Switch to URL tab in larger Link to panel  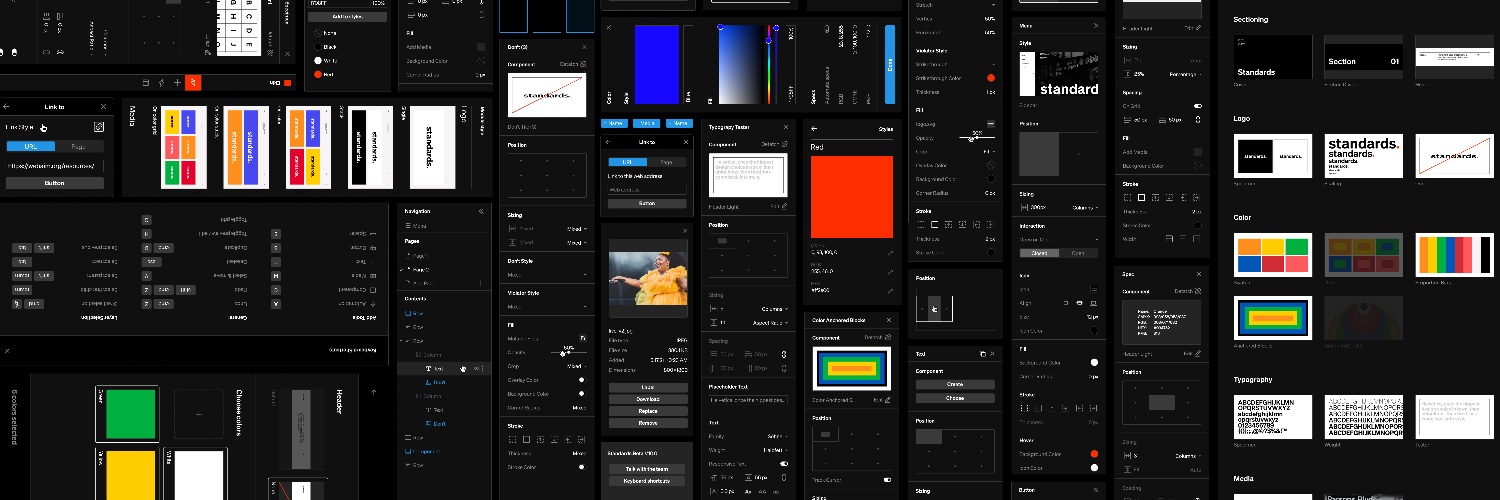(30, 146)
